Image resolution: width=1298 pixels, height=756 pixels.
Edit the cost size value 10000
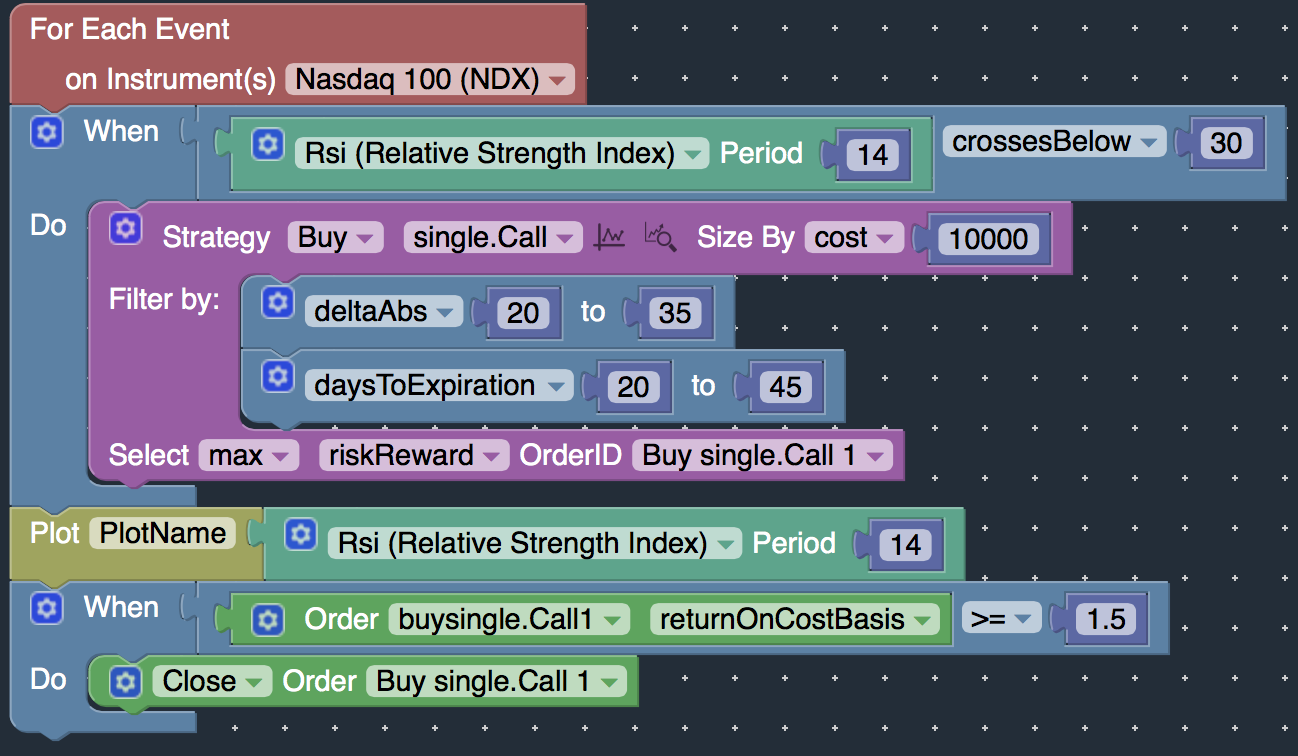[988, 239]
